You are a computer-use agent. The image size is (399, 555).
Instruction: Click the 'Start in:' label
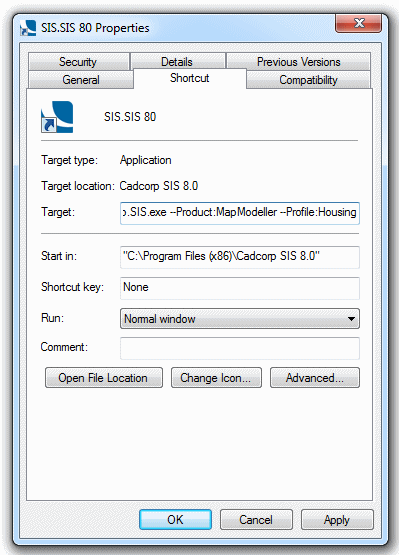(59, 256)
